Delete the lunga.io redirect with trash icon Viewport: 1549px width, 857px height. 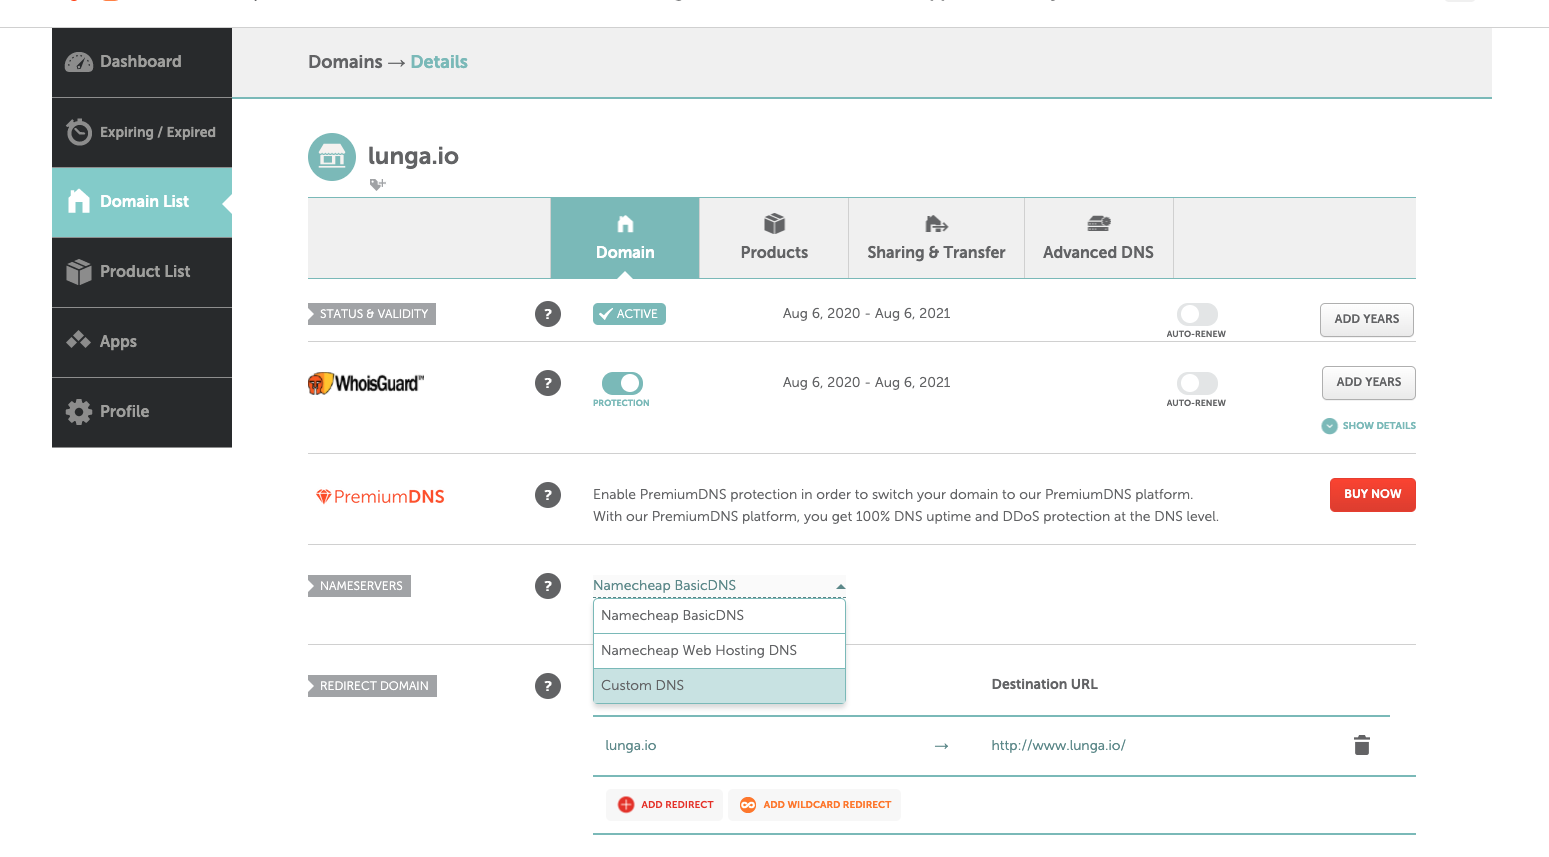1362,746
